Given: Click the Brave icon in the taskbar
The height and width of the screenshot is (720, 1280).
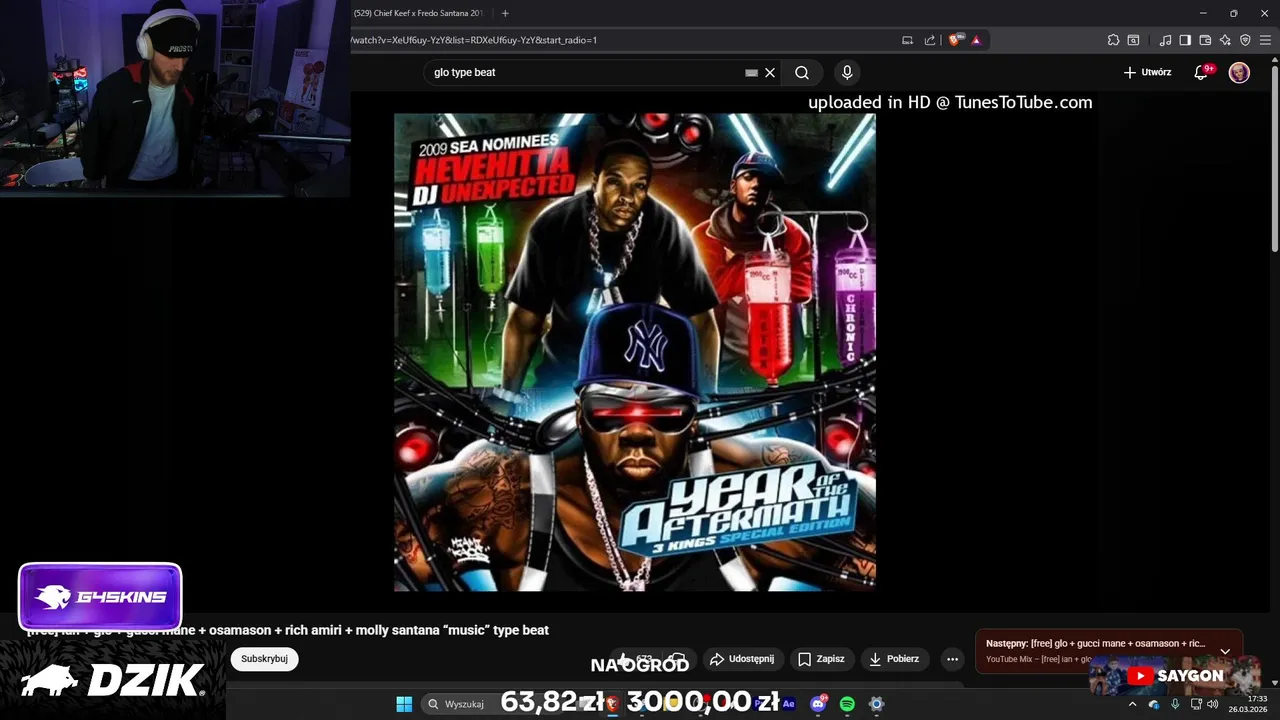Looking at the screenshot, I should (x=612, y=704).
